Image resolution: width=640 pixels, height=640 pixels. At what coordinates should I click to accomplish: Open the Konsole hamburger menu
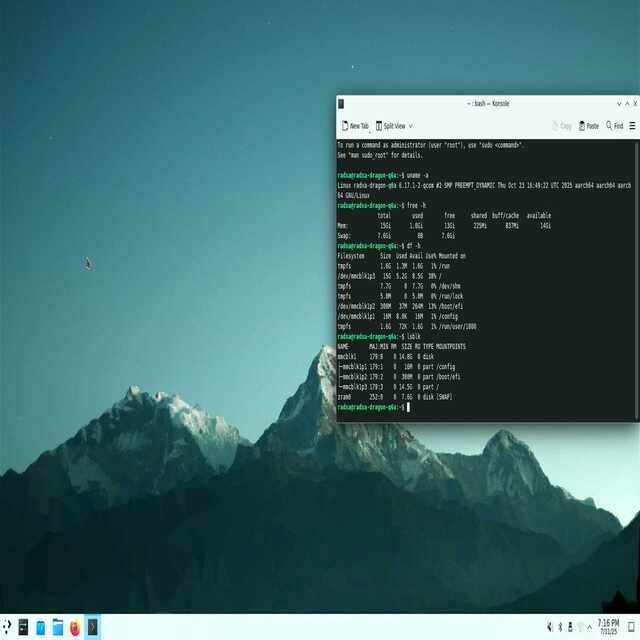(632, 126)
